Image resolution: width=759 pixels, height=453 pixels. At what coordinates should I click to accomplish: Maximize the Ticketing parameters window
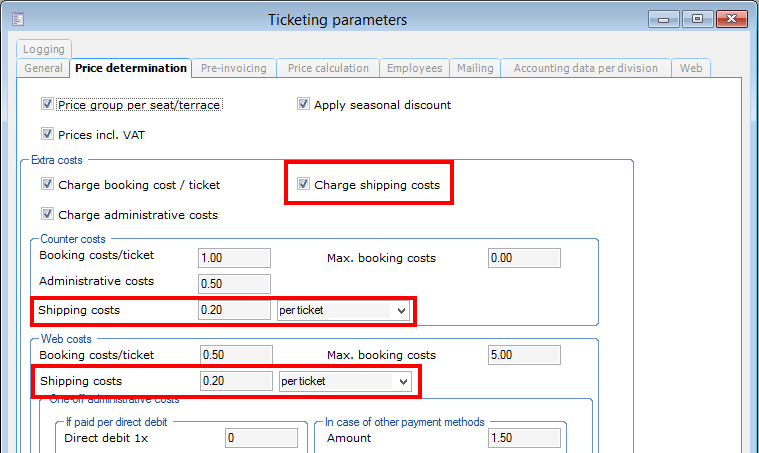(696, 19)
